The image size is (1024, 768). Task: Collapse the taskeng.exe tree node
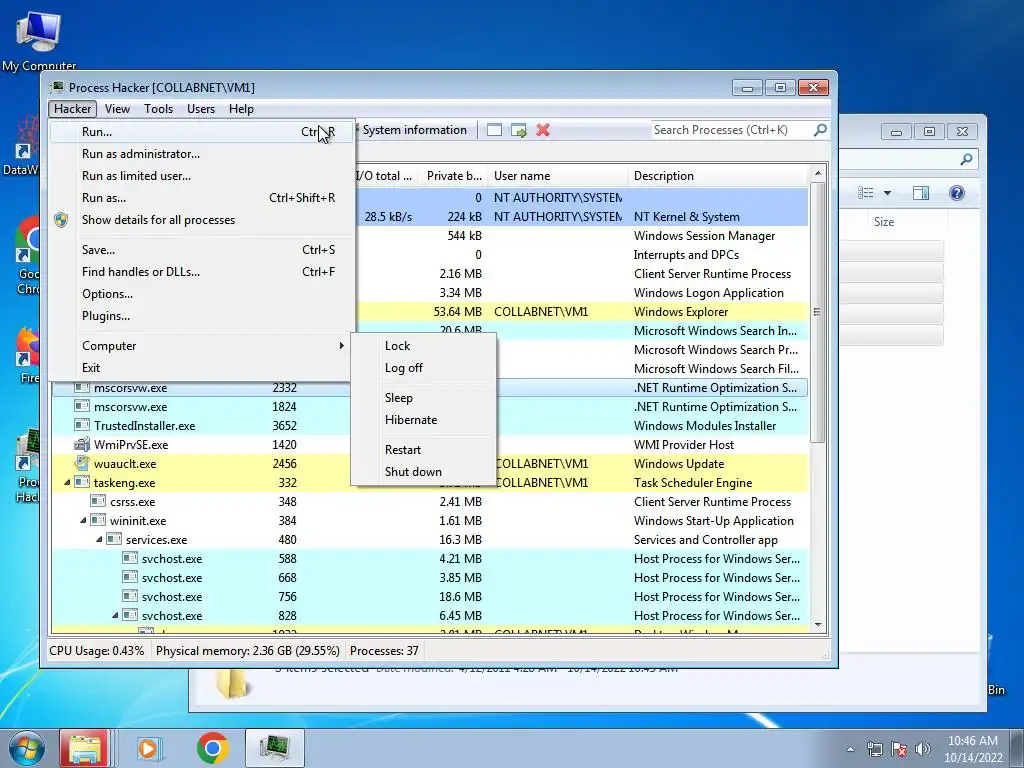[x=67, y=483]
